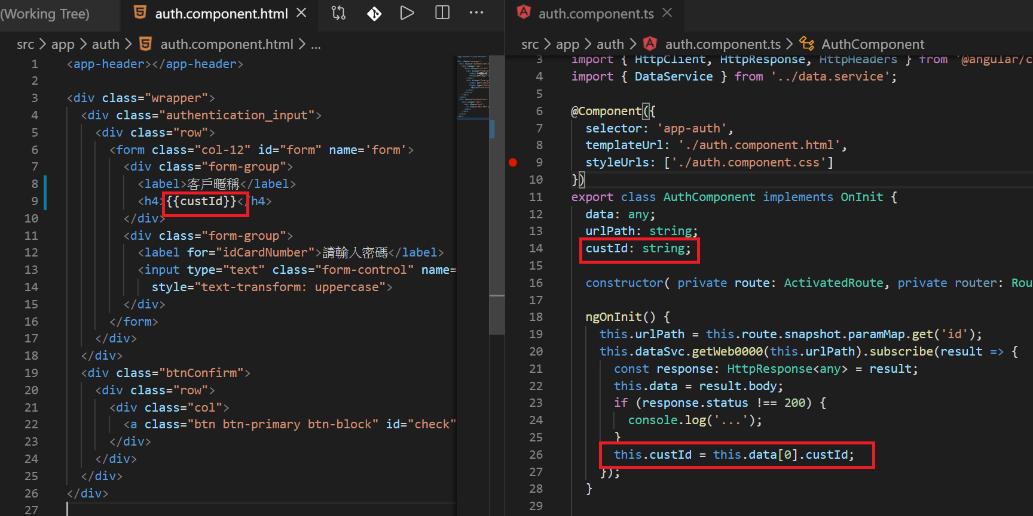Screen dimensions: 1033x516
Task: Click the compare changes icon in toolbar
Action: click(339, 13)
